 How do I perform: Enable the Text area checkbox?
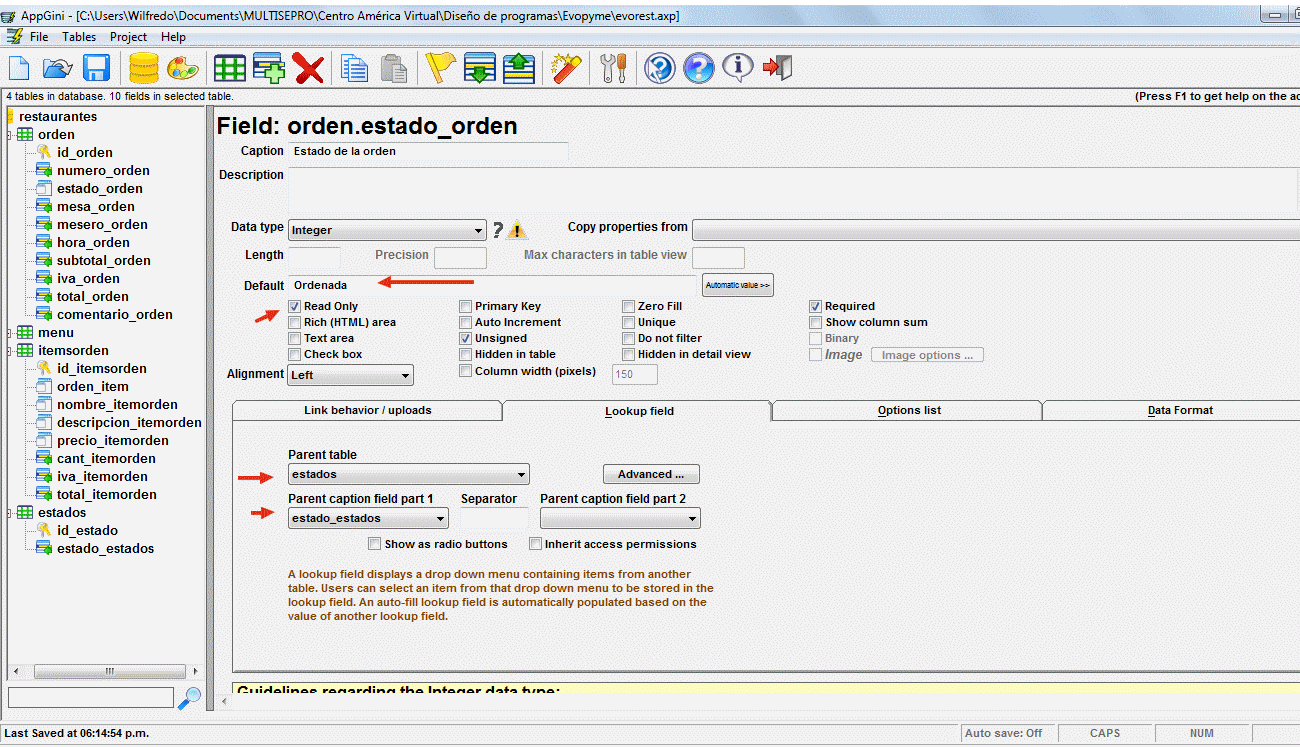(x=295, y=338)
